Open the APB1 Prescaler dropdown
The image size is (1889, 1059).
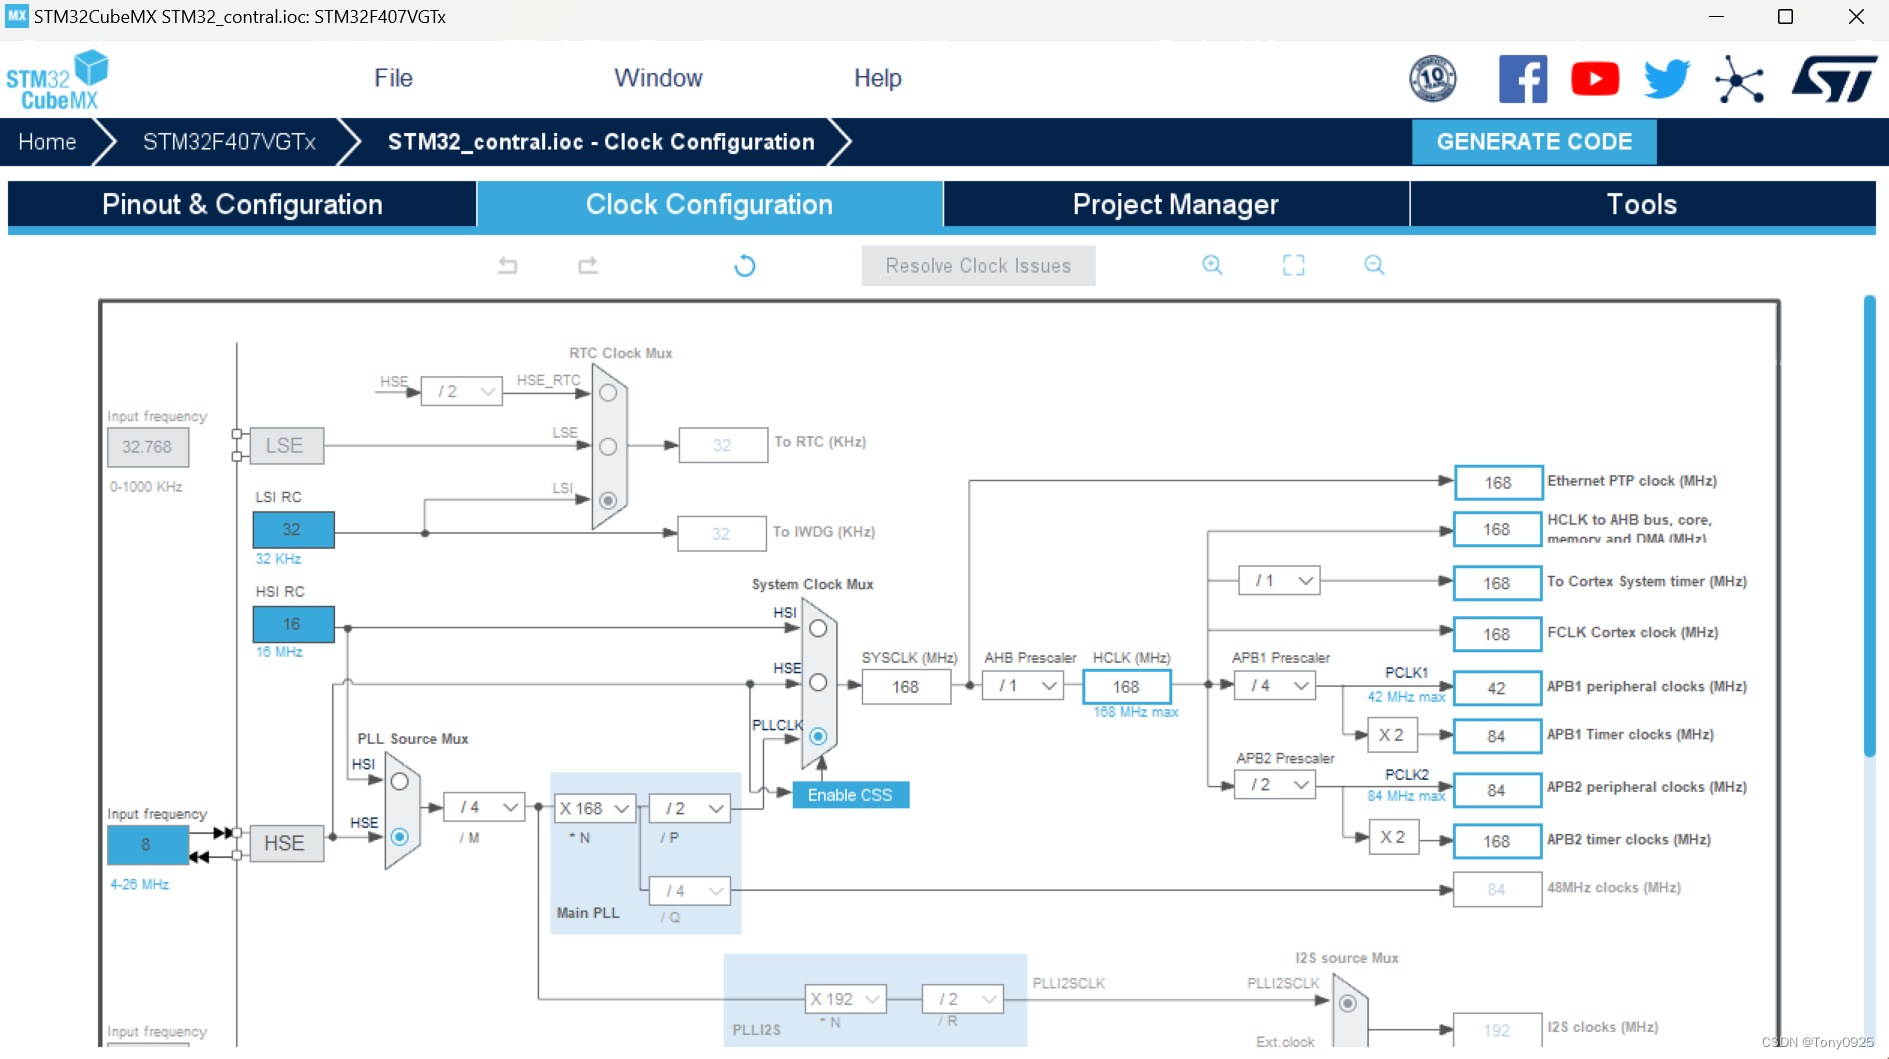click(x=1275, y=686)
